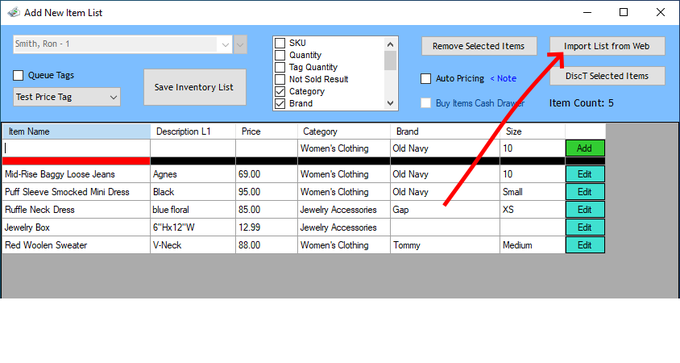
Task: Click column list scroll down arrow
Action: (390, 103)
